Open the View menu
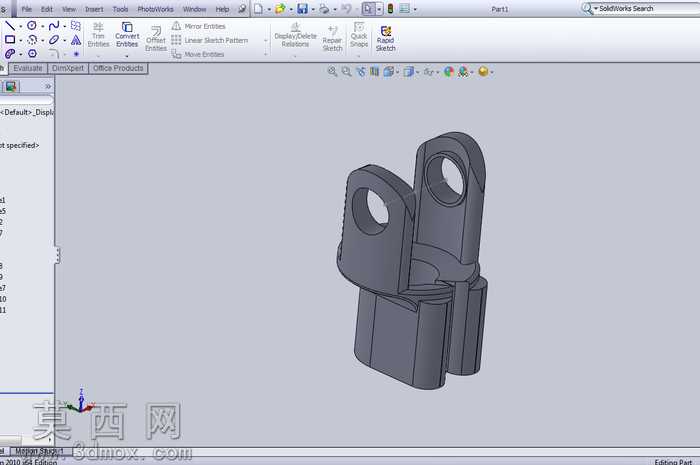Screen dimensions: 700x465 (69, 9)
